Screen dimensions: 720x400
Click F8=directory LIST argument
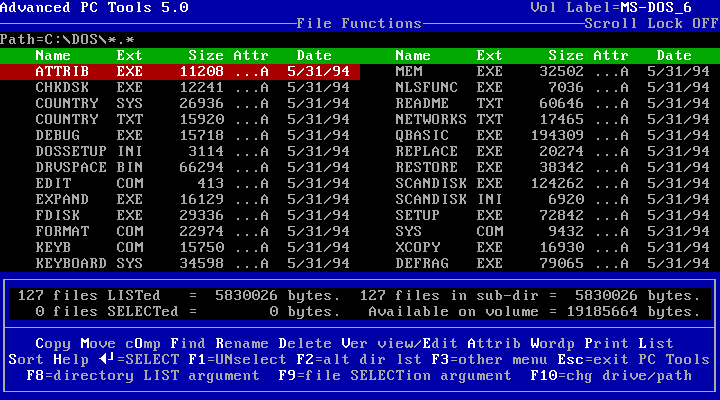[143, 376]
